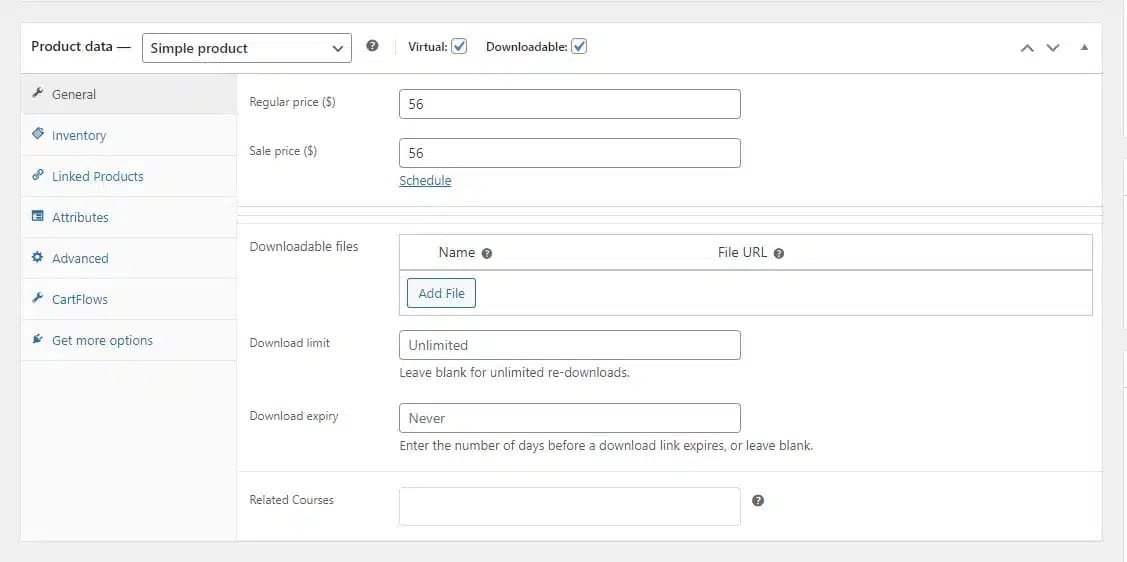Click help icon next to File URL
The height and width of the screenshot is (562, 1127).
pos(778,253)
